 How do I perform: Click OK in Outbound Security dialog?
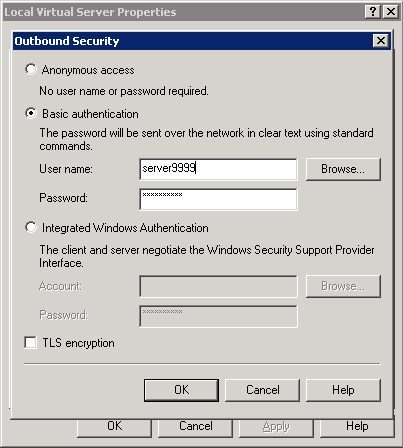[181, 390]
